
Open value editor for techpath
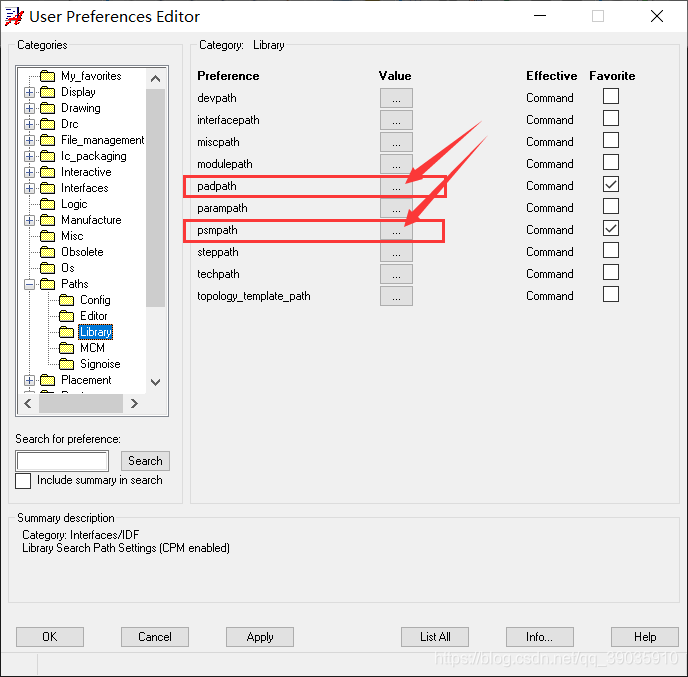(396, 274)
